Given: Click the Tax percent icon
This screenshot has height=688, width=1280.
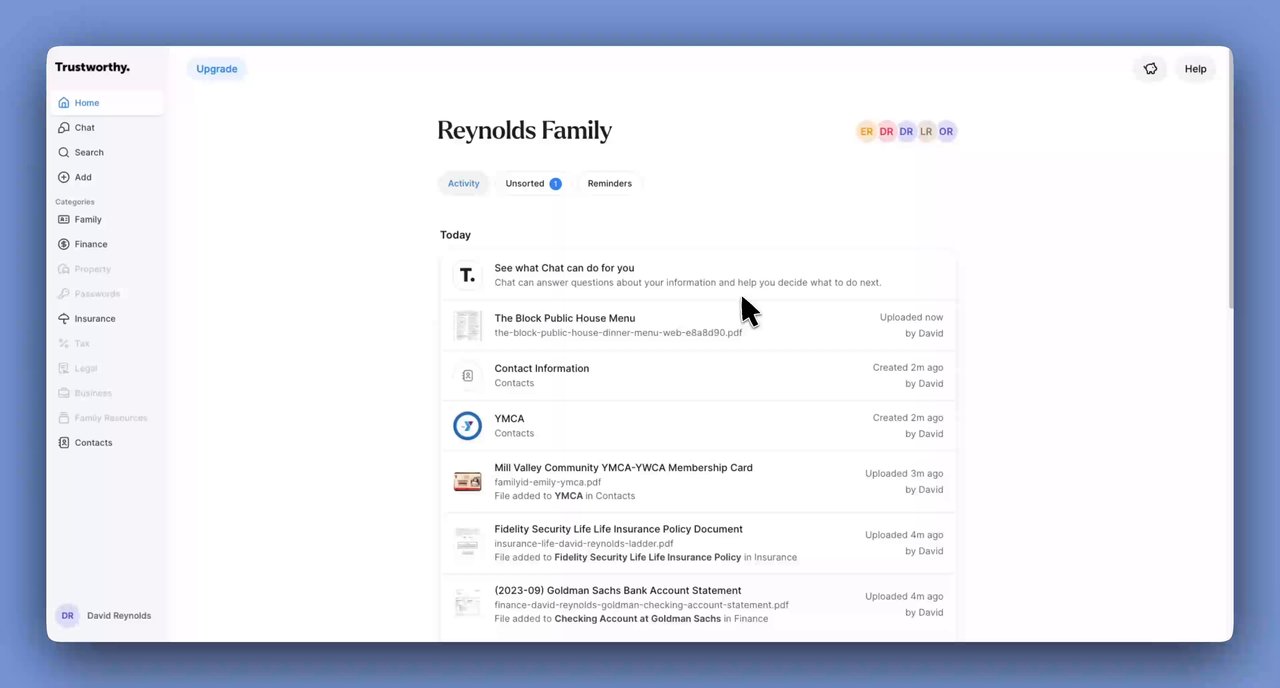Looking at the screenshot, I should [x=64, y=344].
